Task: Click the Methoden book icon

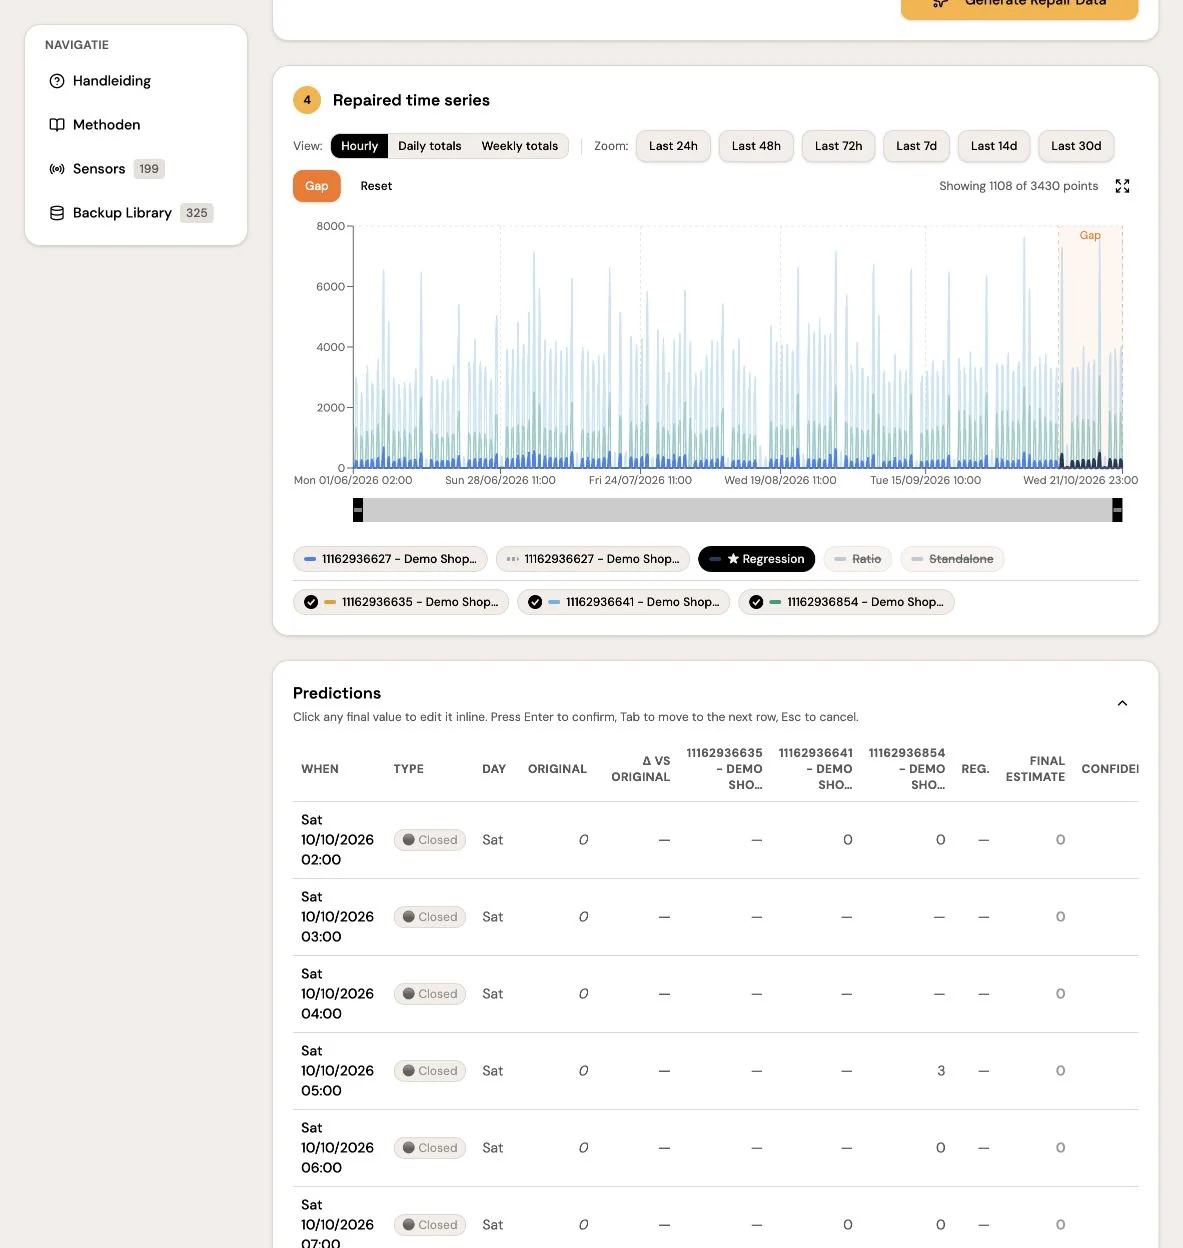Action: point(57,125)
